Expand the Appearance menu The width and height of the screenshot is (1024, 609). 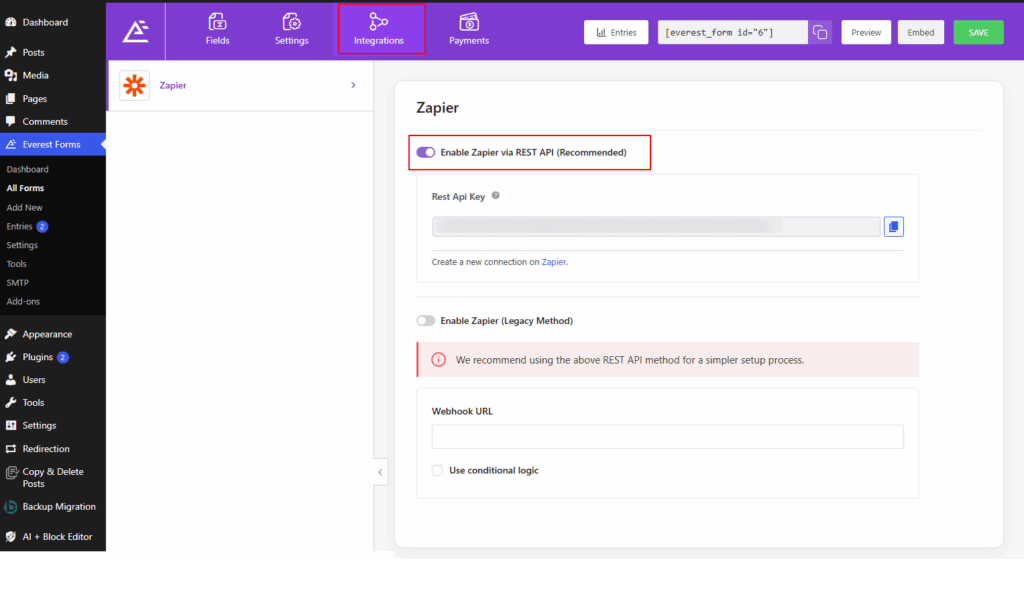(x=45, y=333)
